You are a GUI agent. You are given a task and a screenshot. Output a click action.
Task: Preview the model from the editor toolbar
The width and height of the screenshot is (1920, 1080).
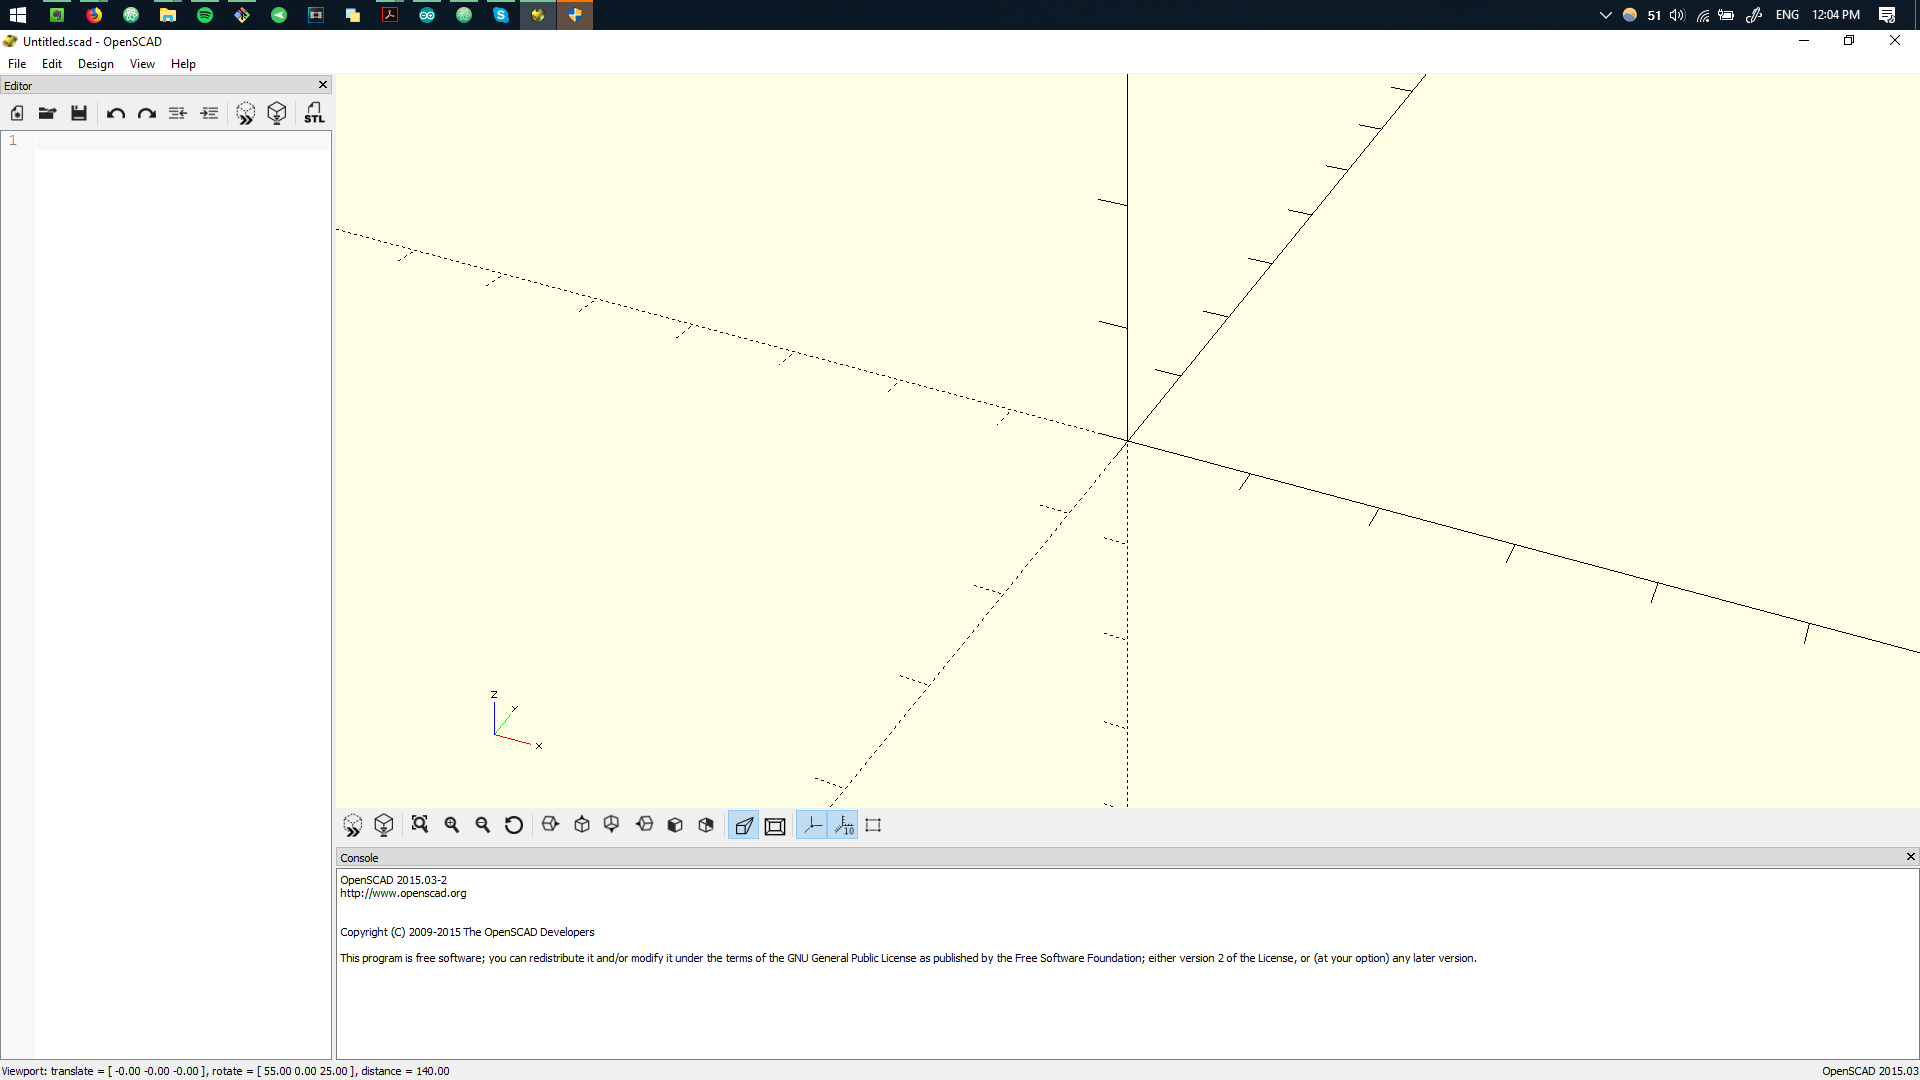(x=246, y=113)
